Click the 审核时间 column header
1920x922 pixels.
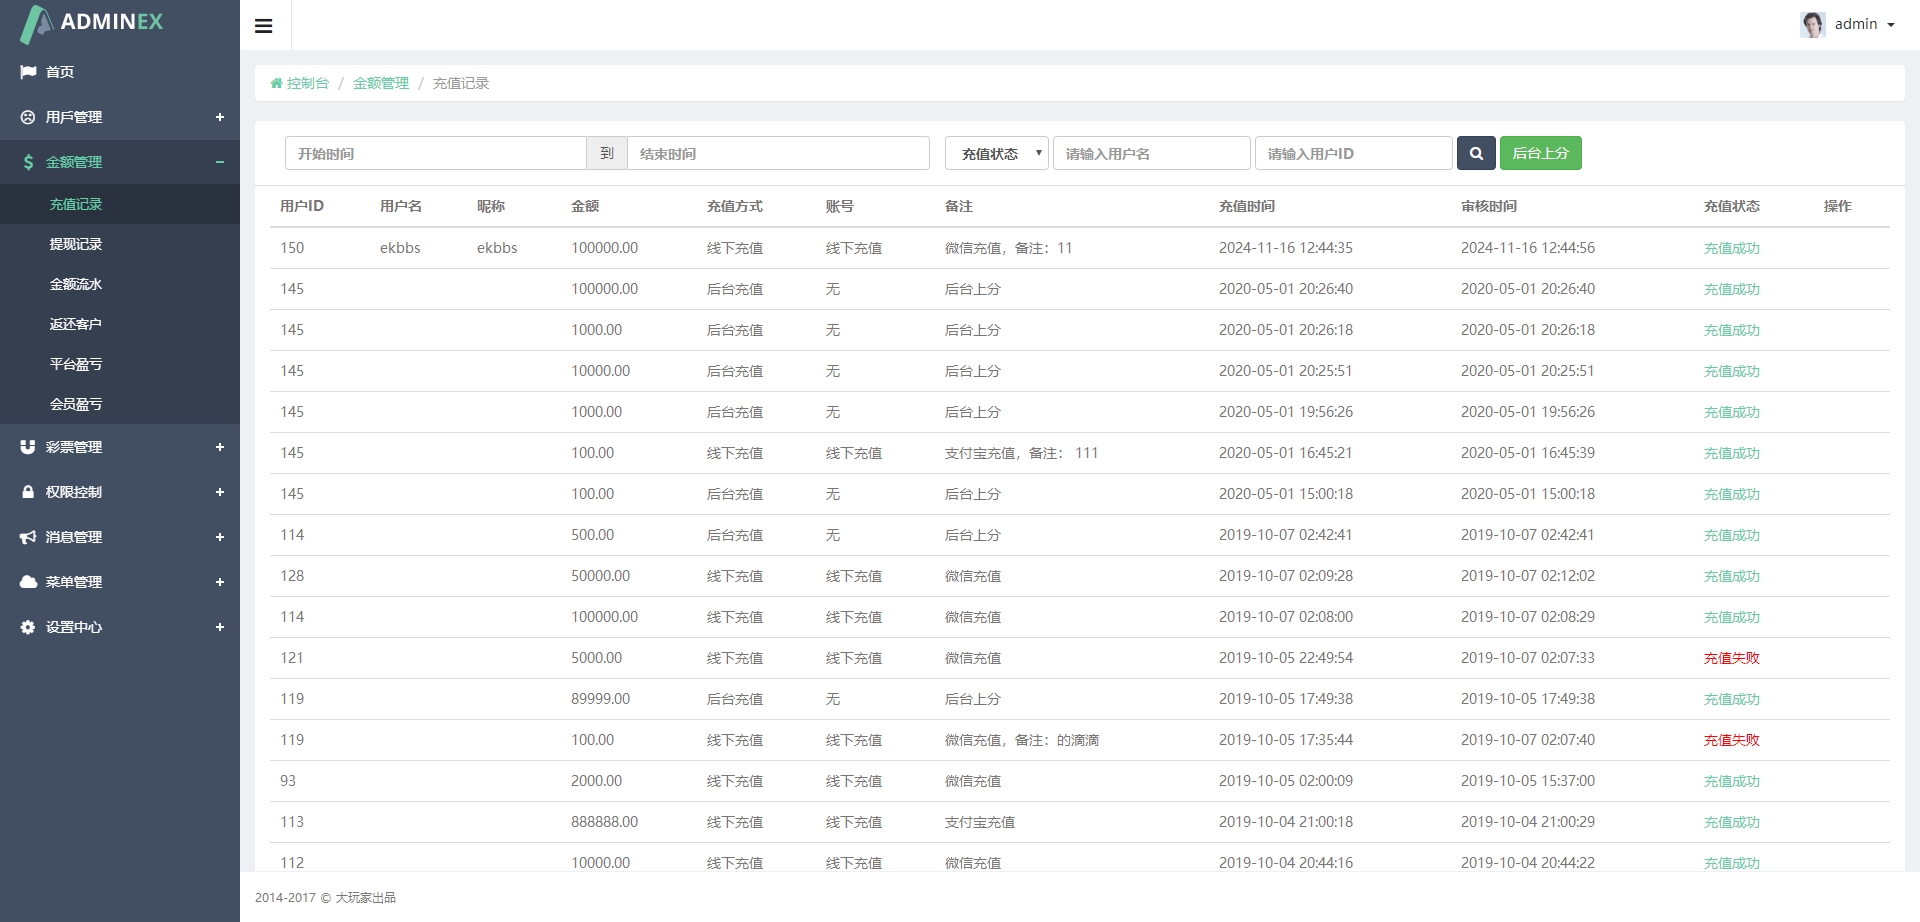coord(1489,206)
